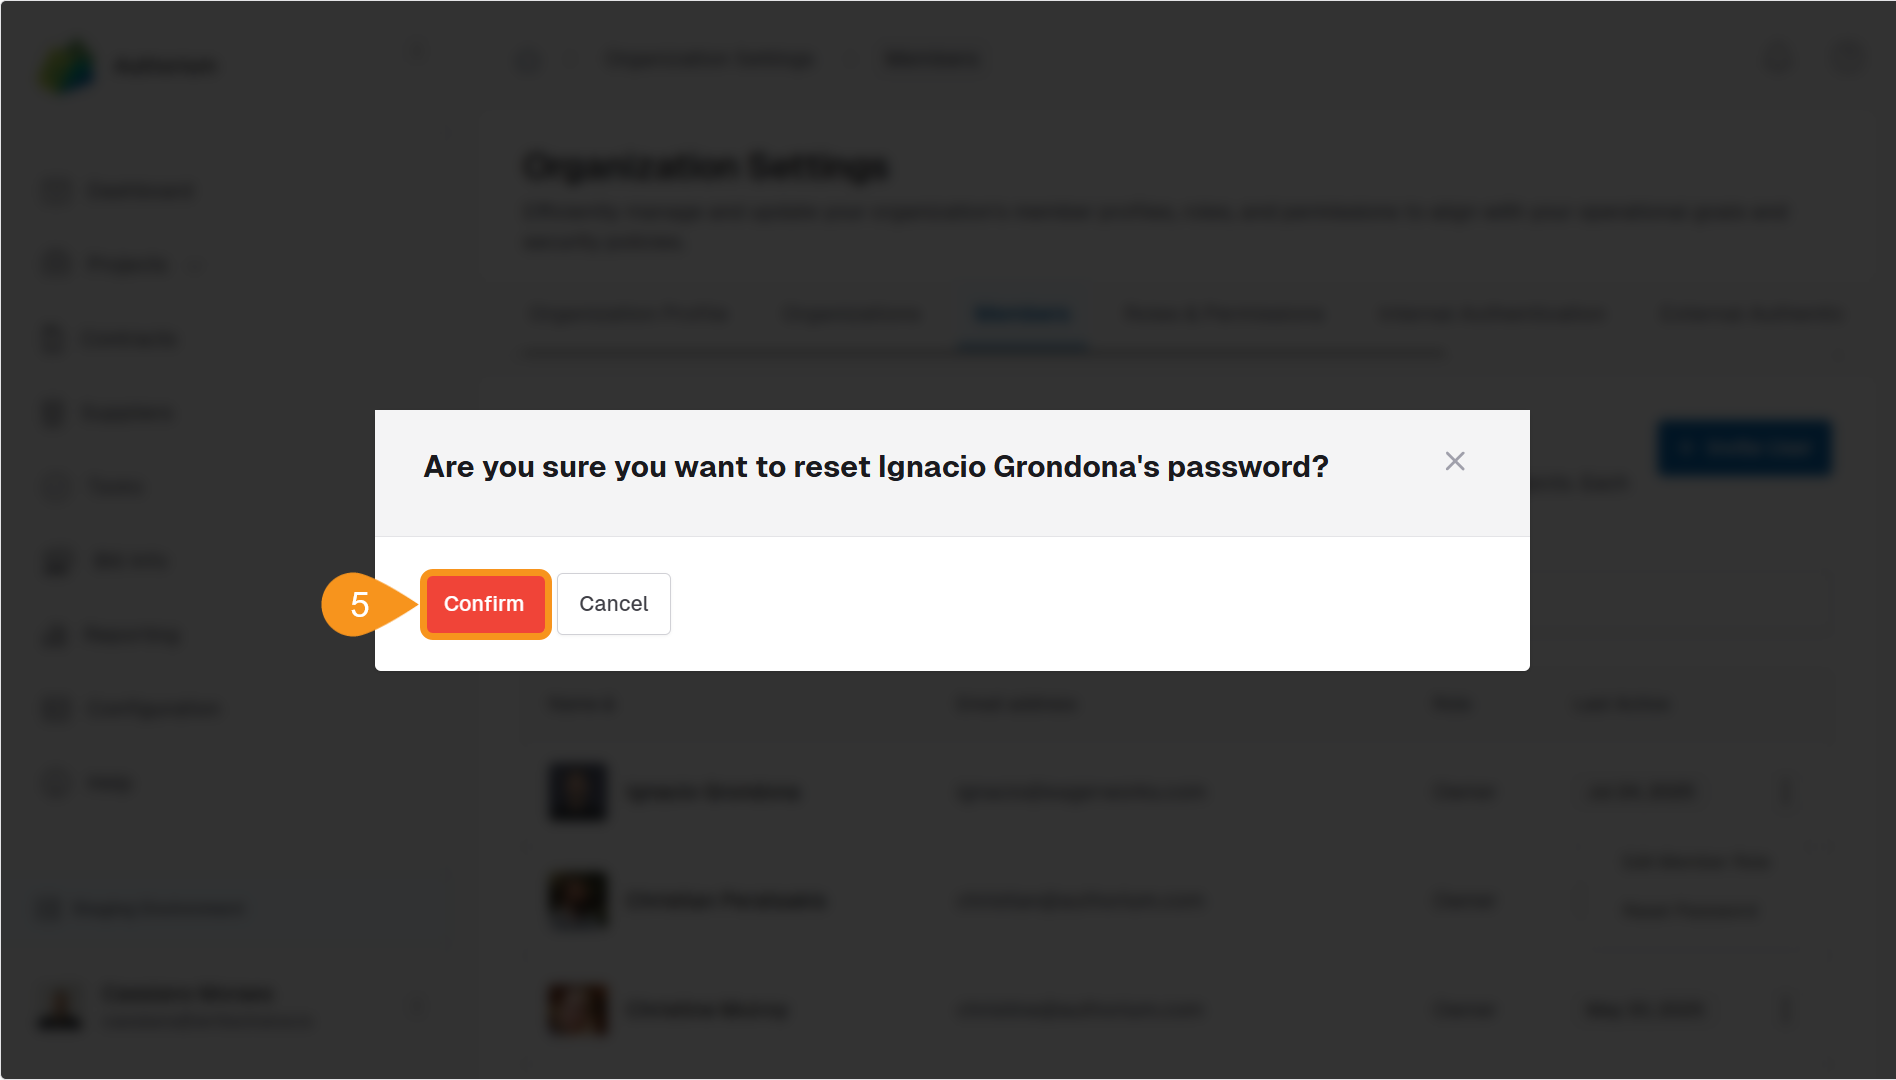Click Ignacio Grondona's profile photo in the table
Screen dimensions: 1896x1080
577,792
